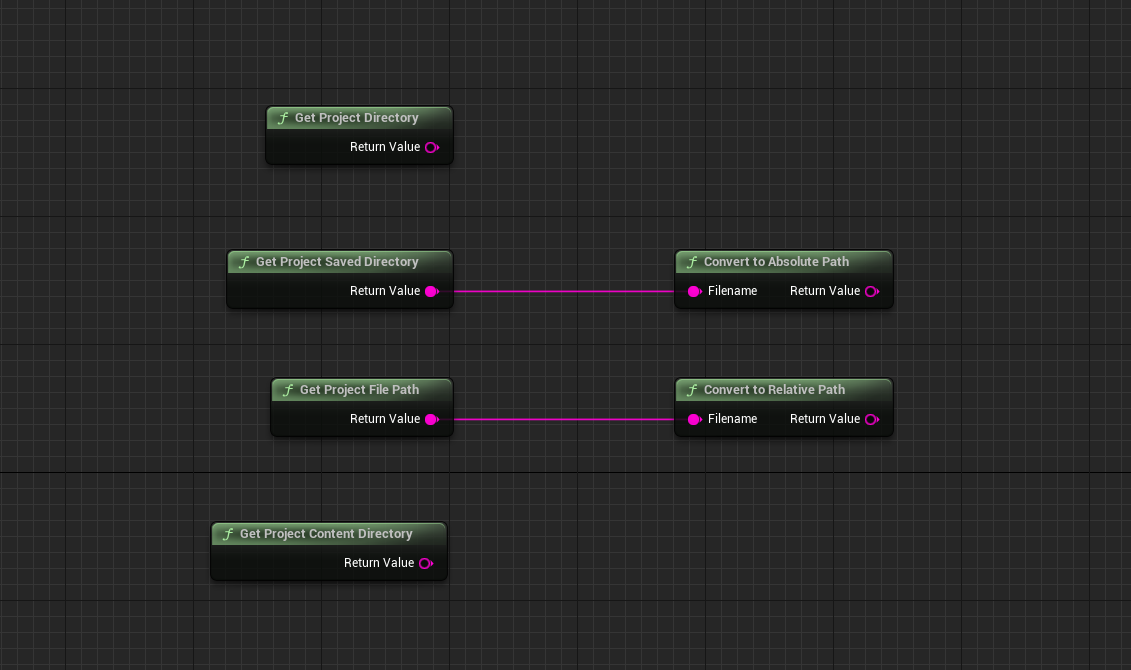The image size is (1131, 670).
Task: Click the function icon on Get Project Content Directory
Action: click(228, 534)
